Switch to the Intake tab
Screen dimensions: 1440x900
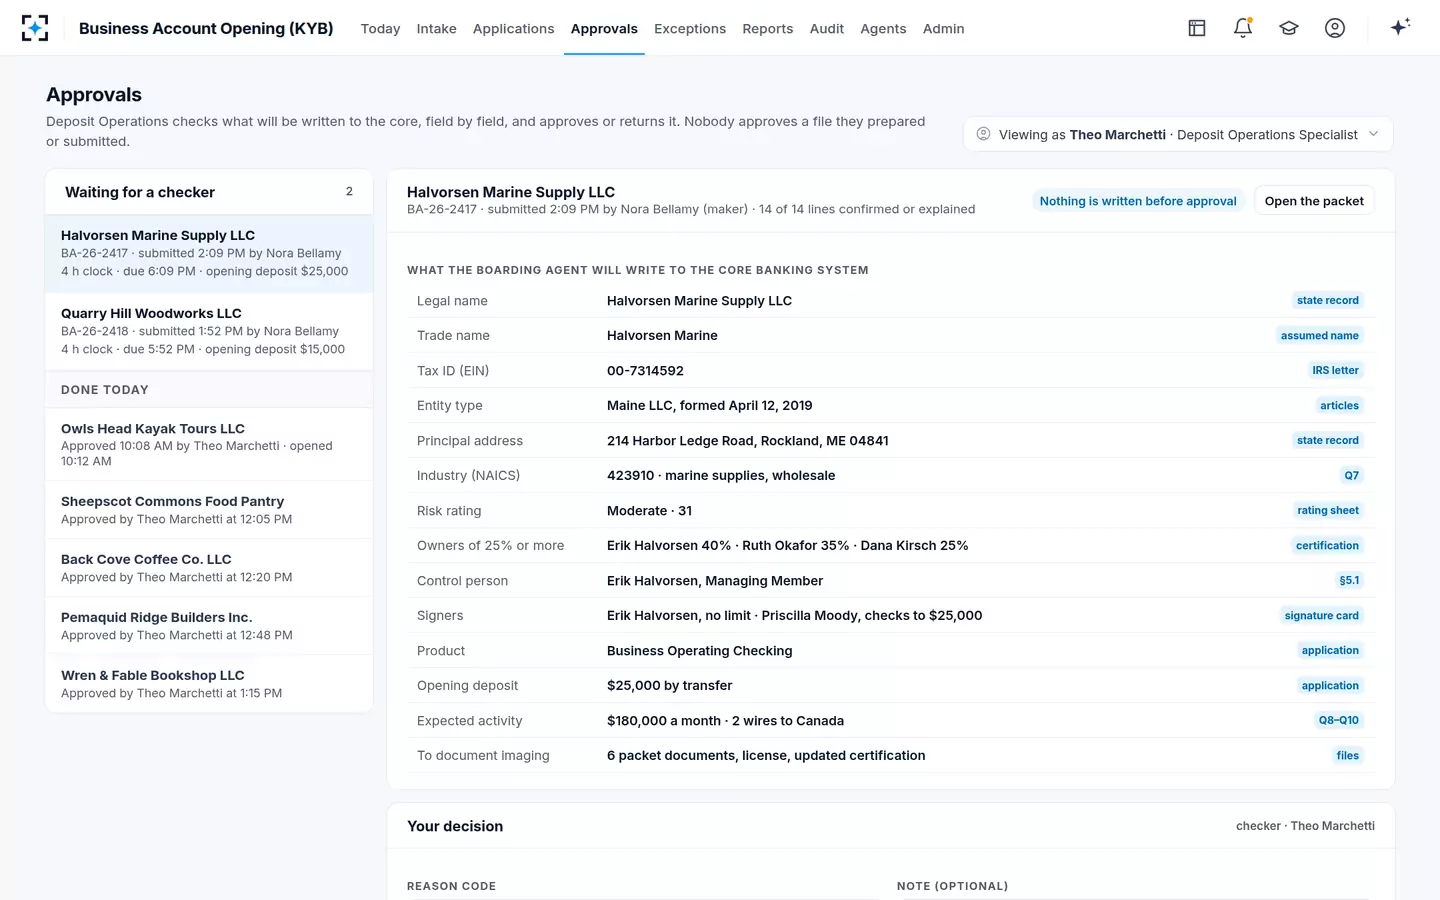click(x=437, y=29)
